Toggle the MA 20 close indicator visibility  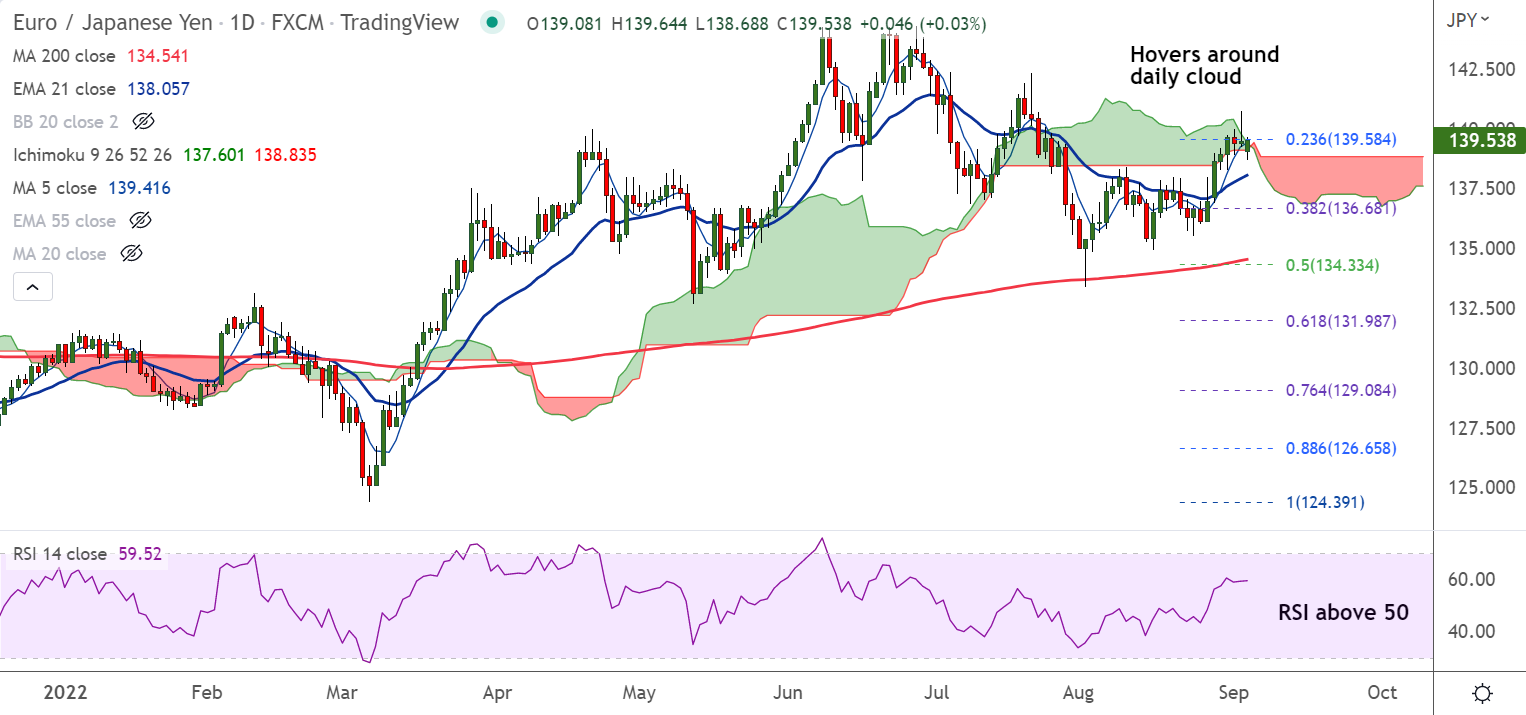pyautogui.click(x=131, y=253)
